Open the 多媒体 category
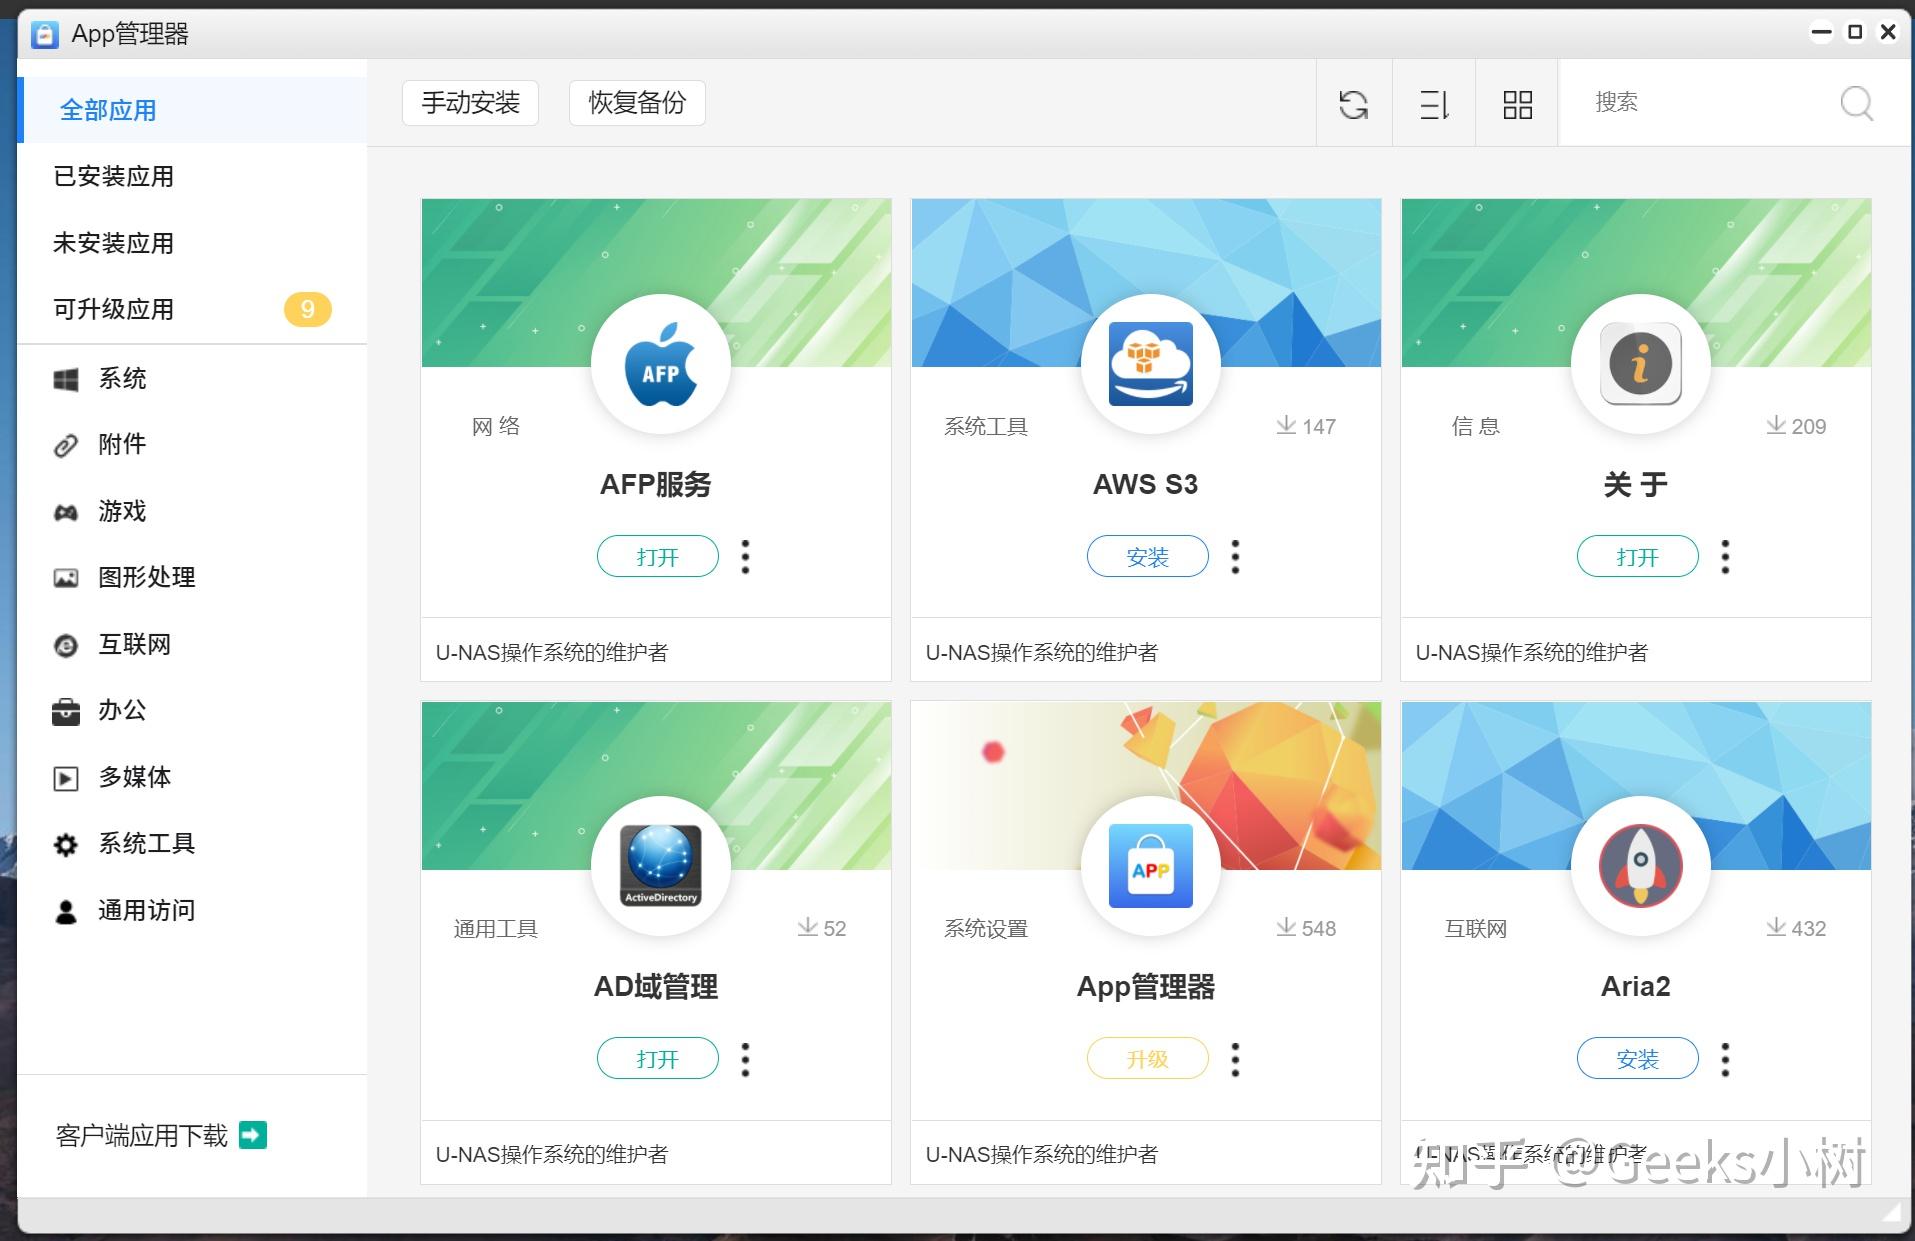1915x1241 pixels. pyautogui.click(x=192, y=778)
